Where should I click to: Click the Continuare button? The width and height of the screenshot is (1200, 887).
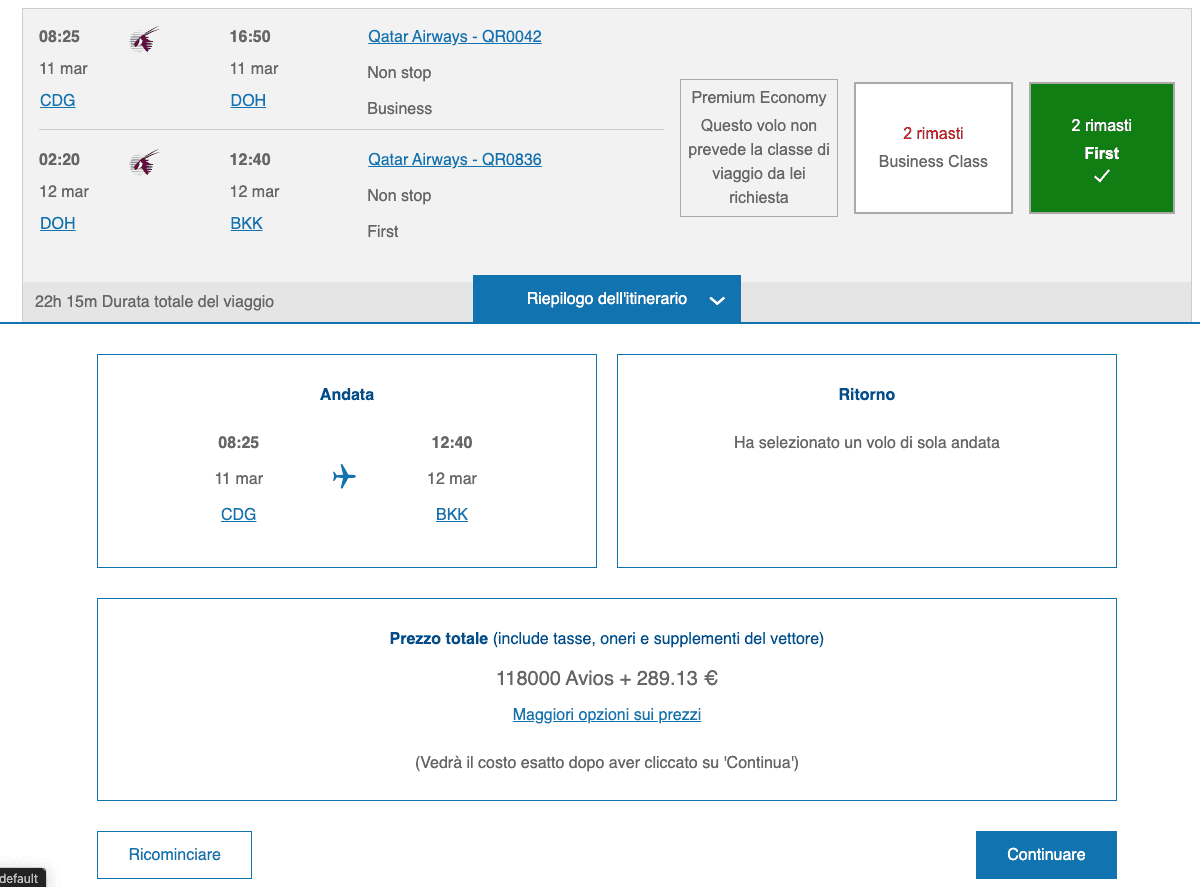(x=1046, y=855)
